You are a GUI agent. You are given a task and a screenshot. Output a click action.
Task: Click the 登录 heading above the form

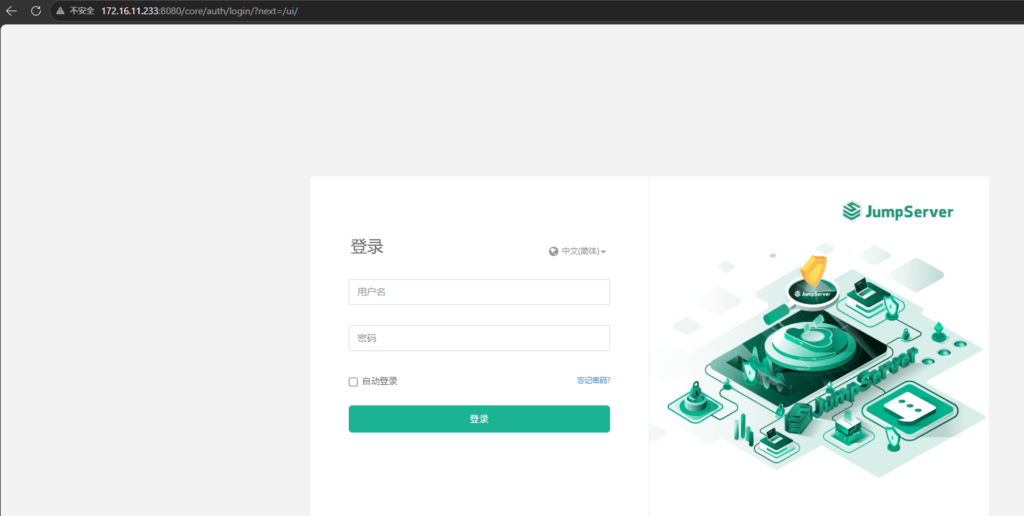[x=366, y=246]
